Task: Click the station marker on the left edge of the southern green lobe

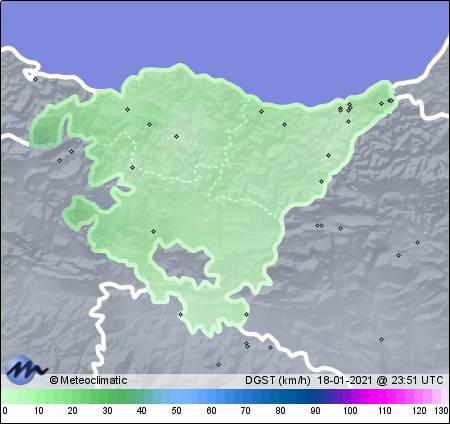Action: pyautogui.click(x=180, y=314)
